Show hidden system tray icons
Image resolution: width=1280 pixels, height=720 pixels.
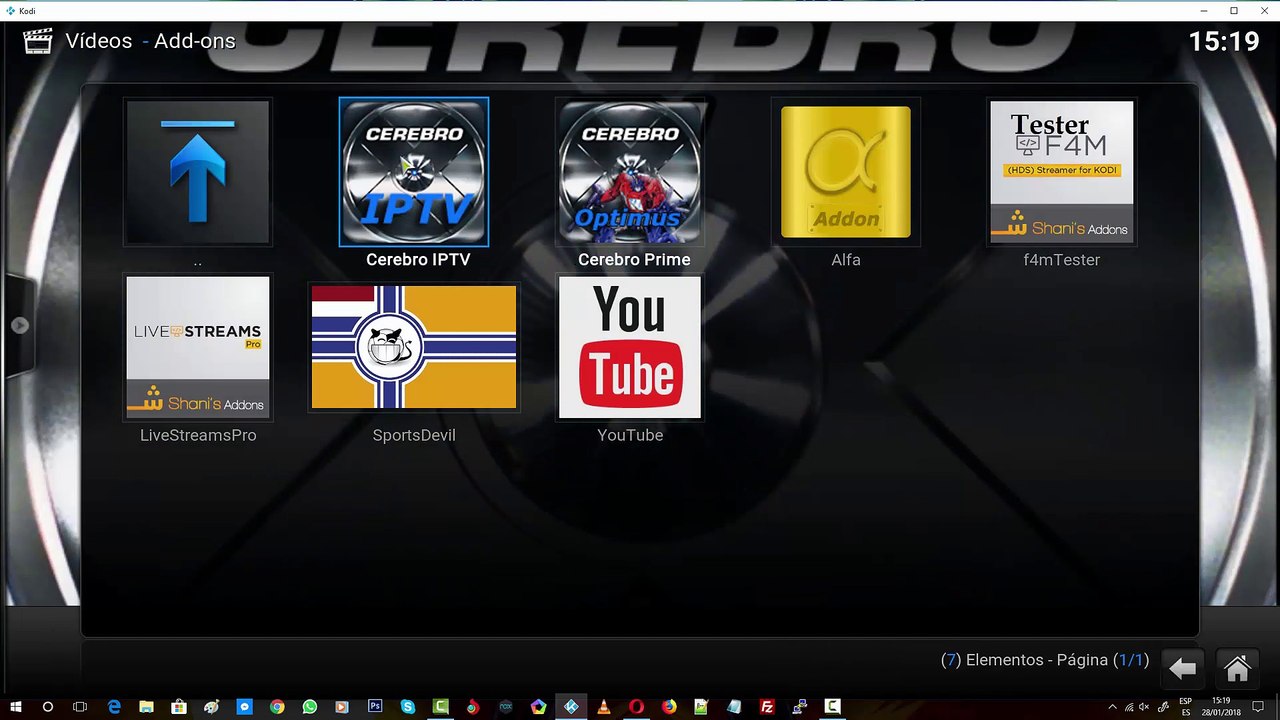click(x=1112, y=707)
